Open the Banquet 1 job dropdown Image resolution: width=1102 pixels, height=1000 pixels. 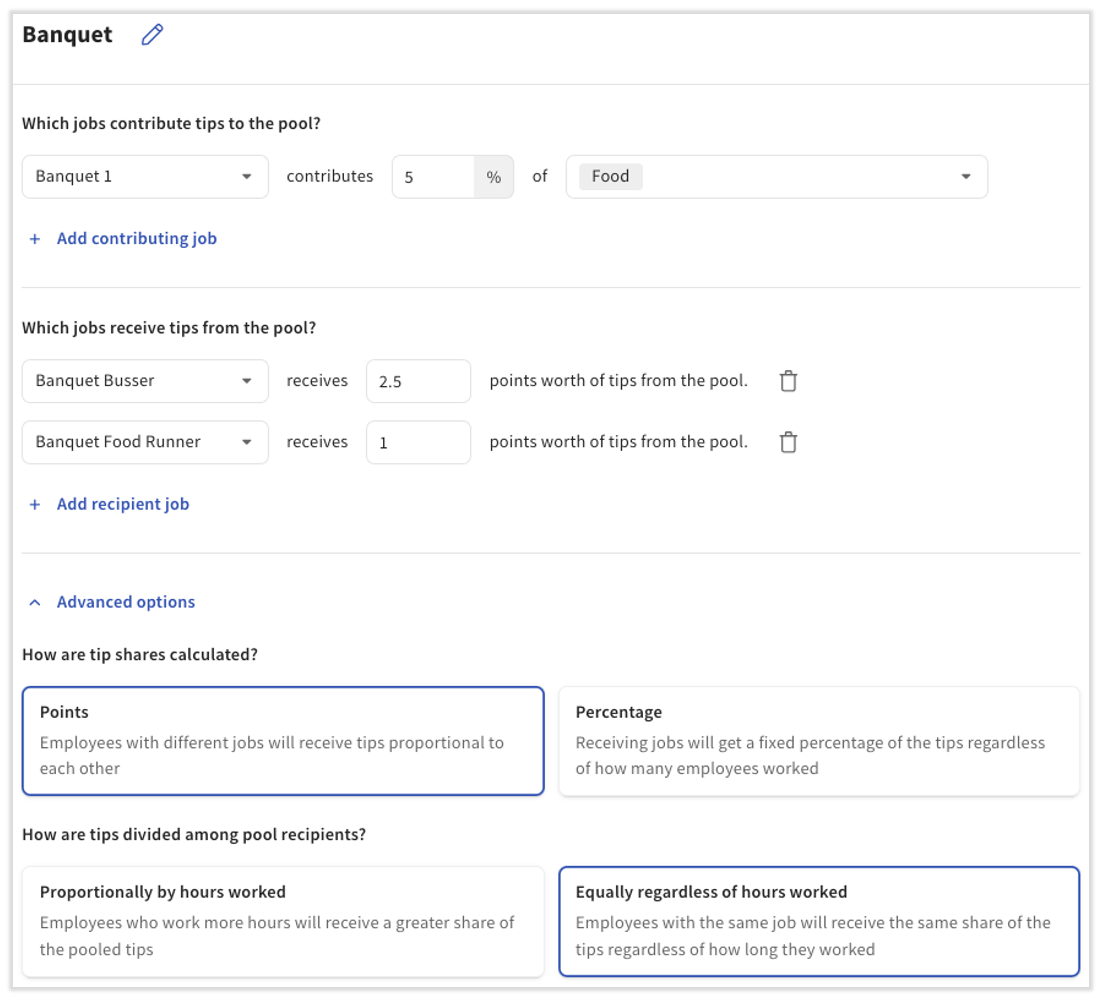[x=145, y=177]
